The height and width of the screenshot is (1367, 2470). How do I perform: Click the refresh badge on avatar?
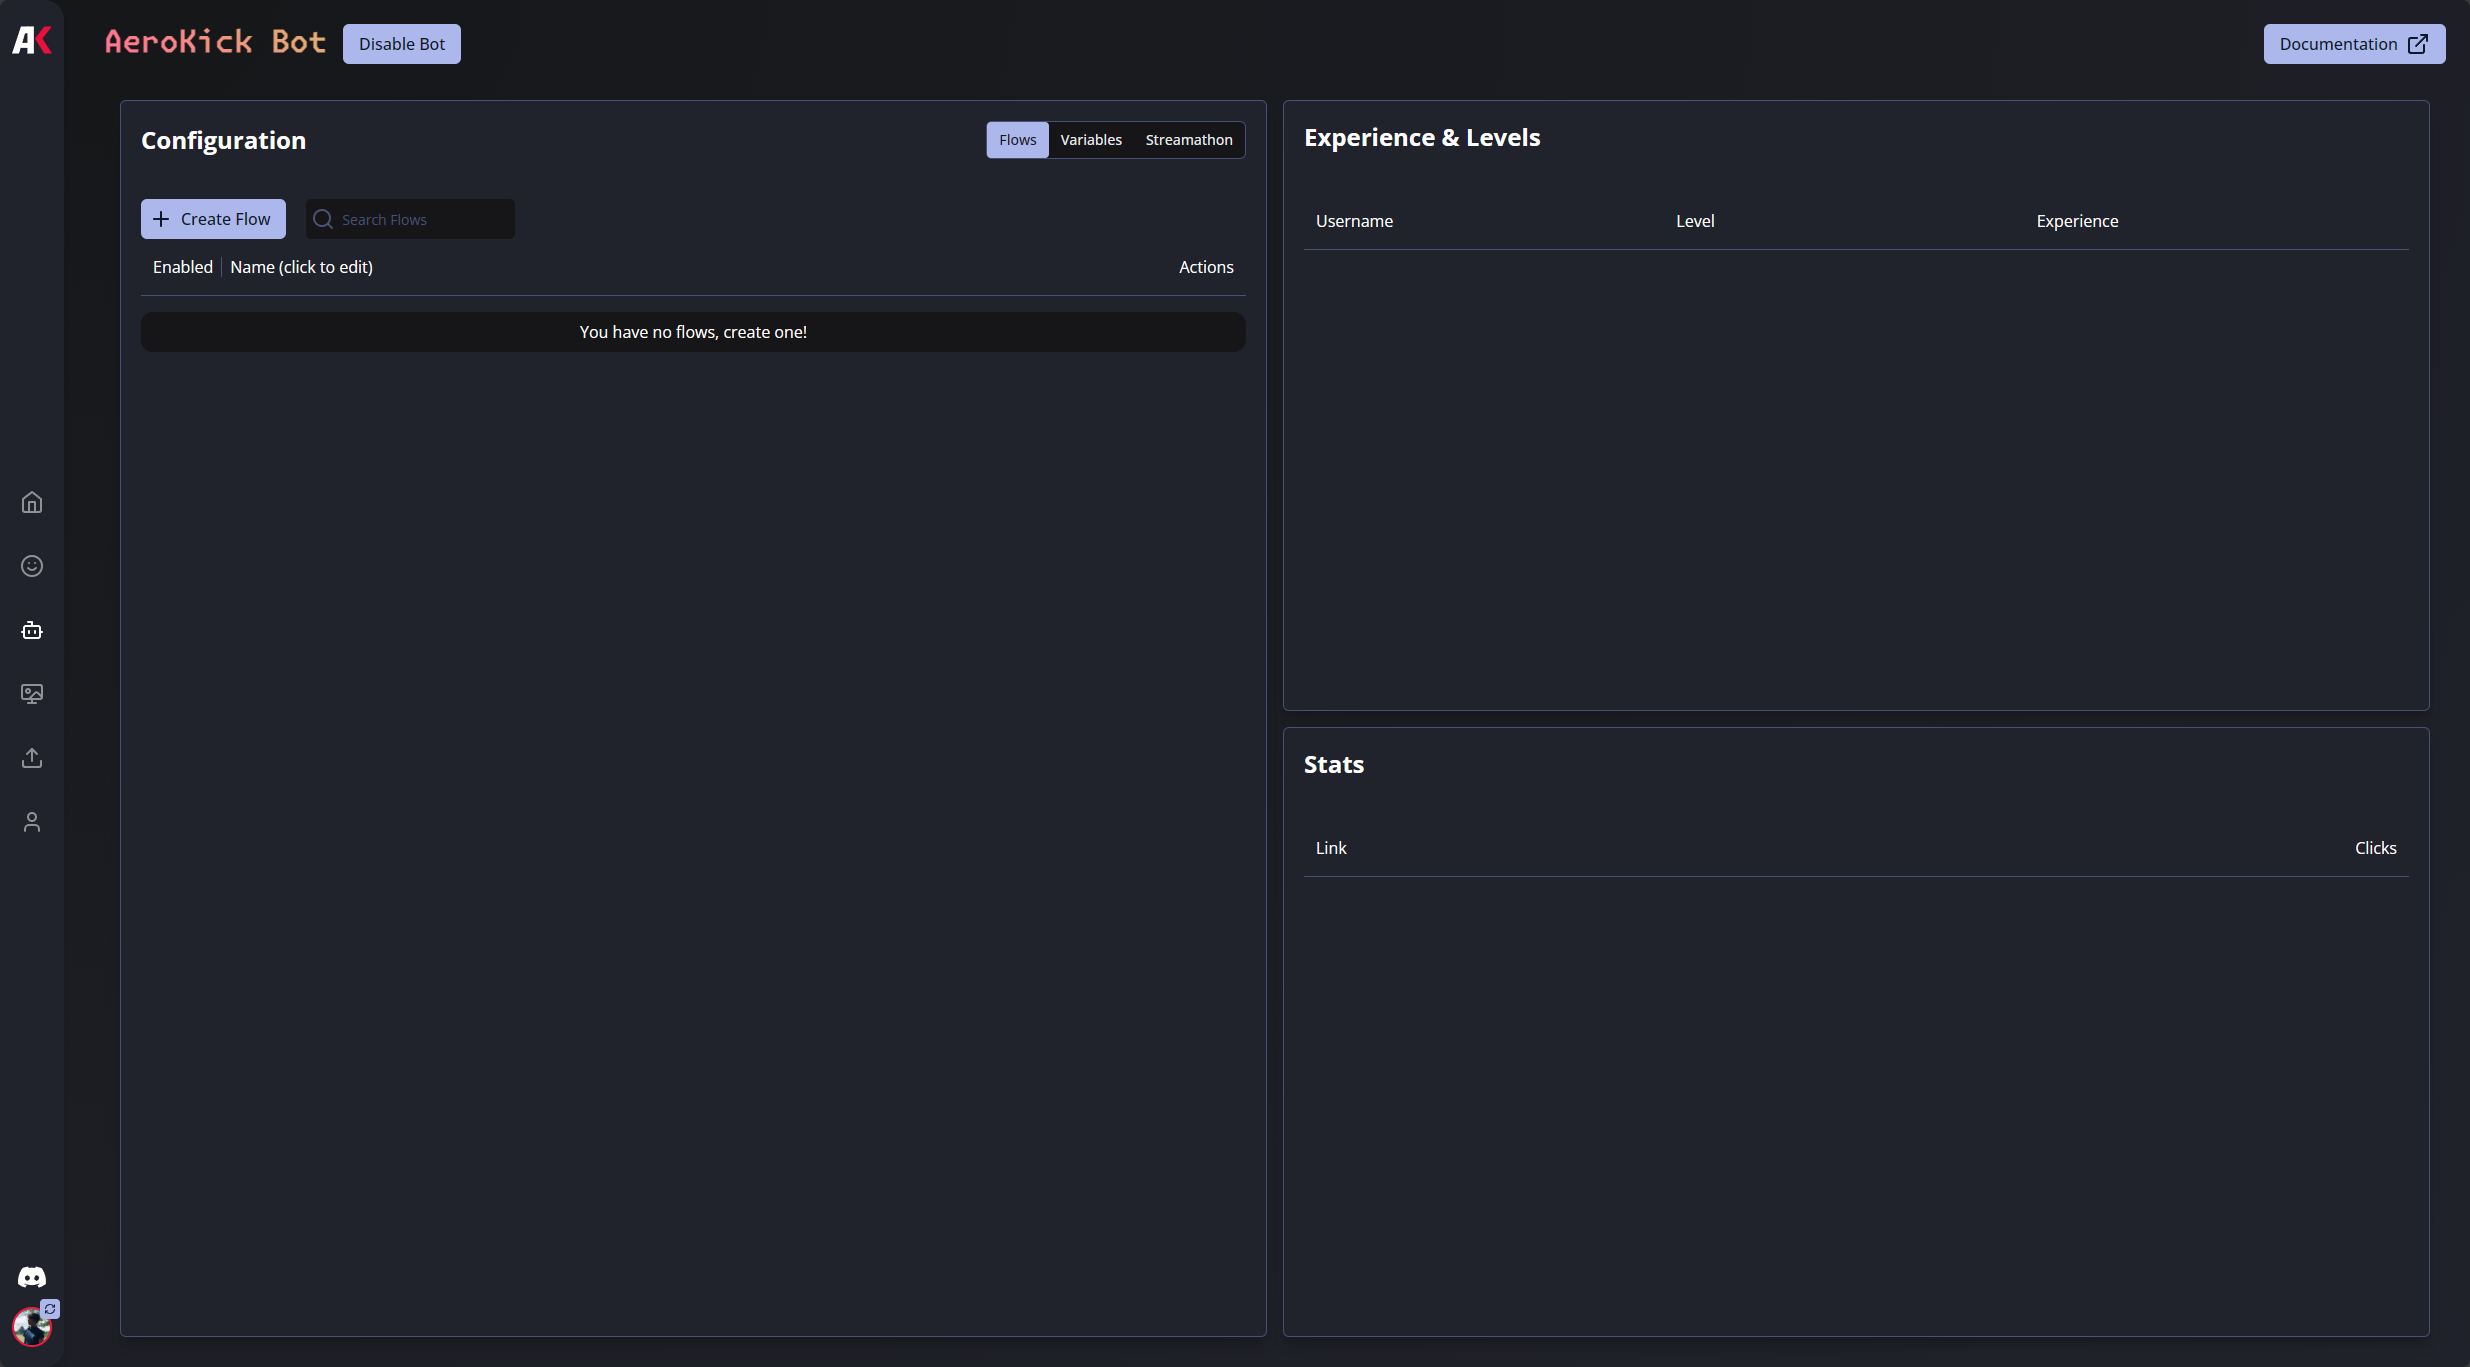50,1309
